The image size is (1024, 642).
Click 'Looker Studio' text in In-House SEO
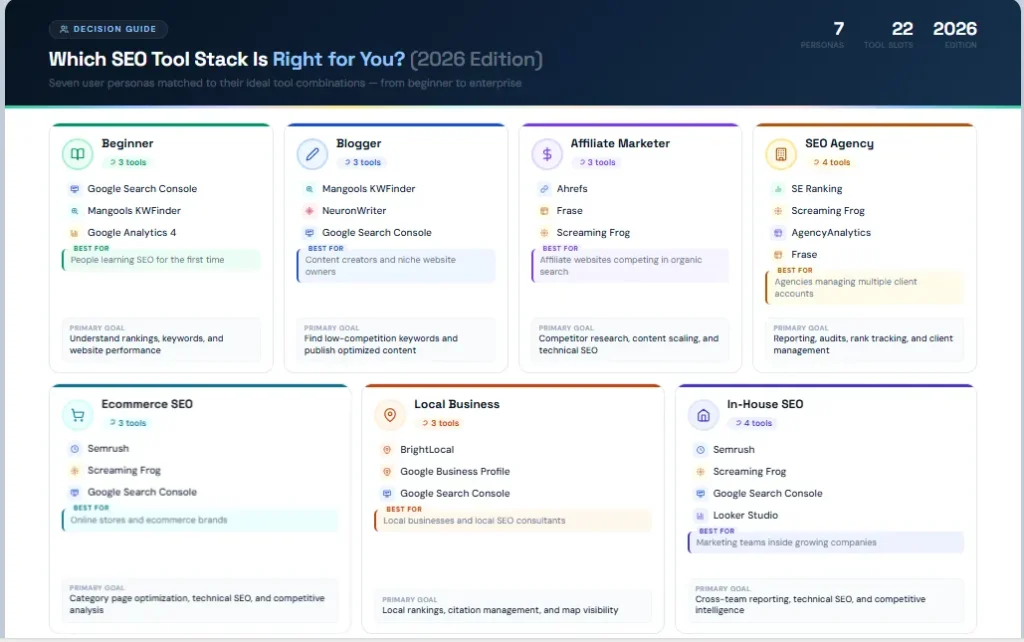tap(745, 515)
